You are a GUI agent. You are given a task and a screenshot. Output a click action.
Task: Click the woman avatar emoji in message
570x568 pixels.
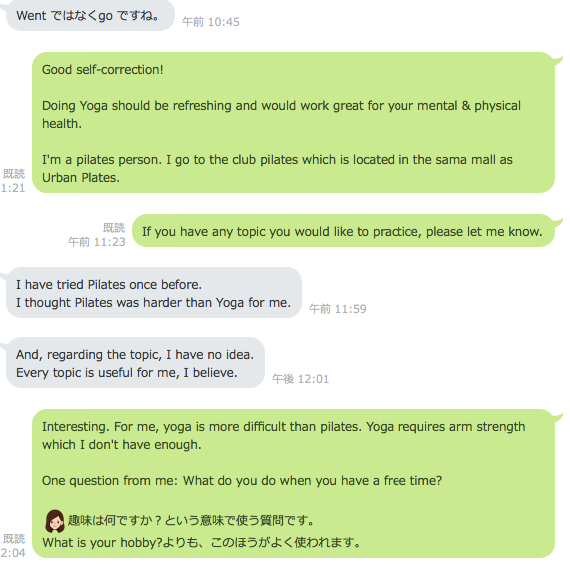[x=55, y=521]
